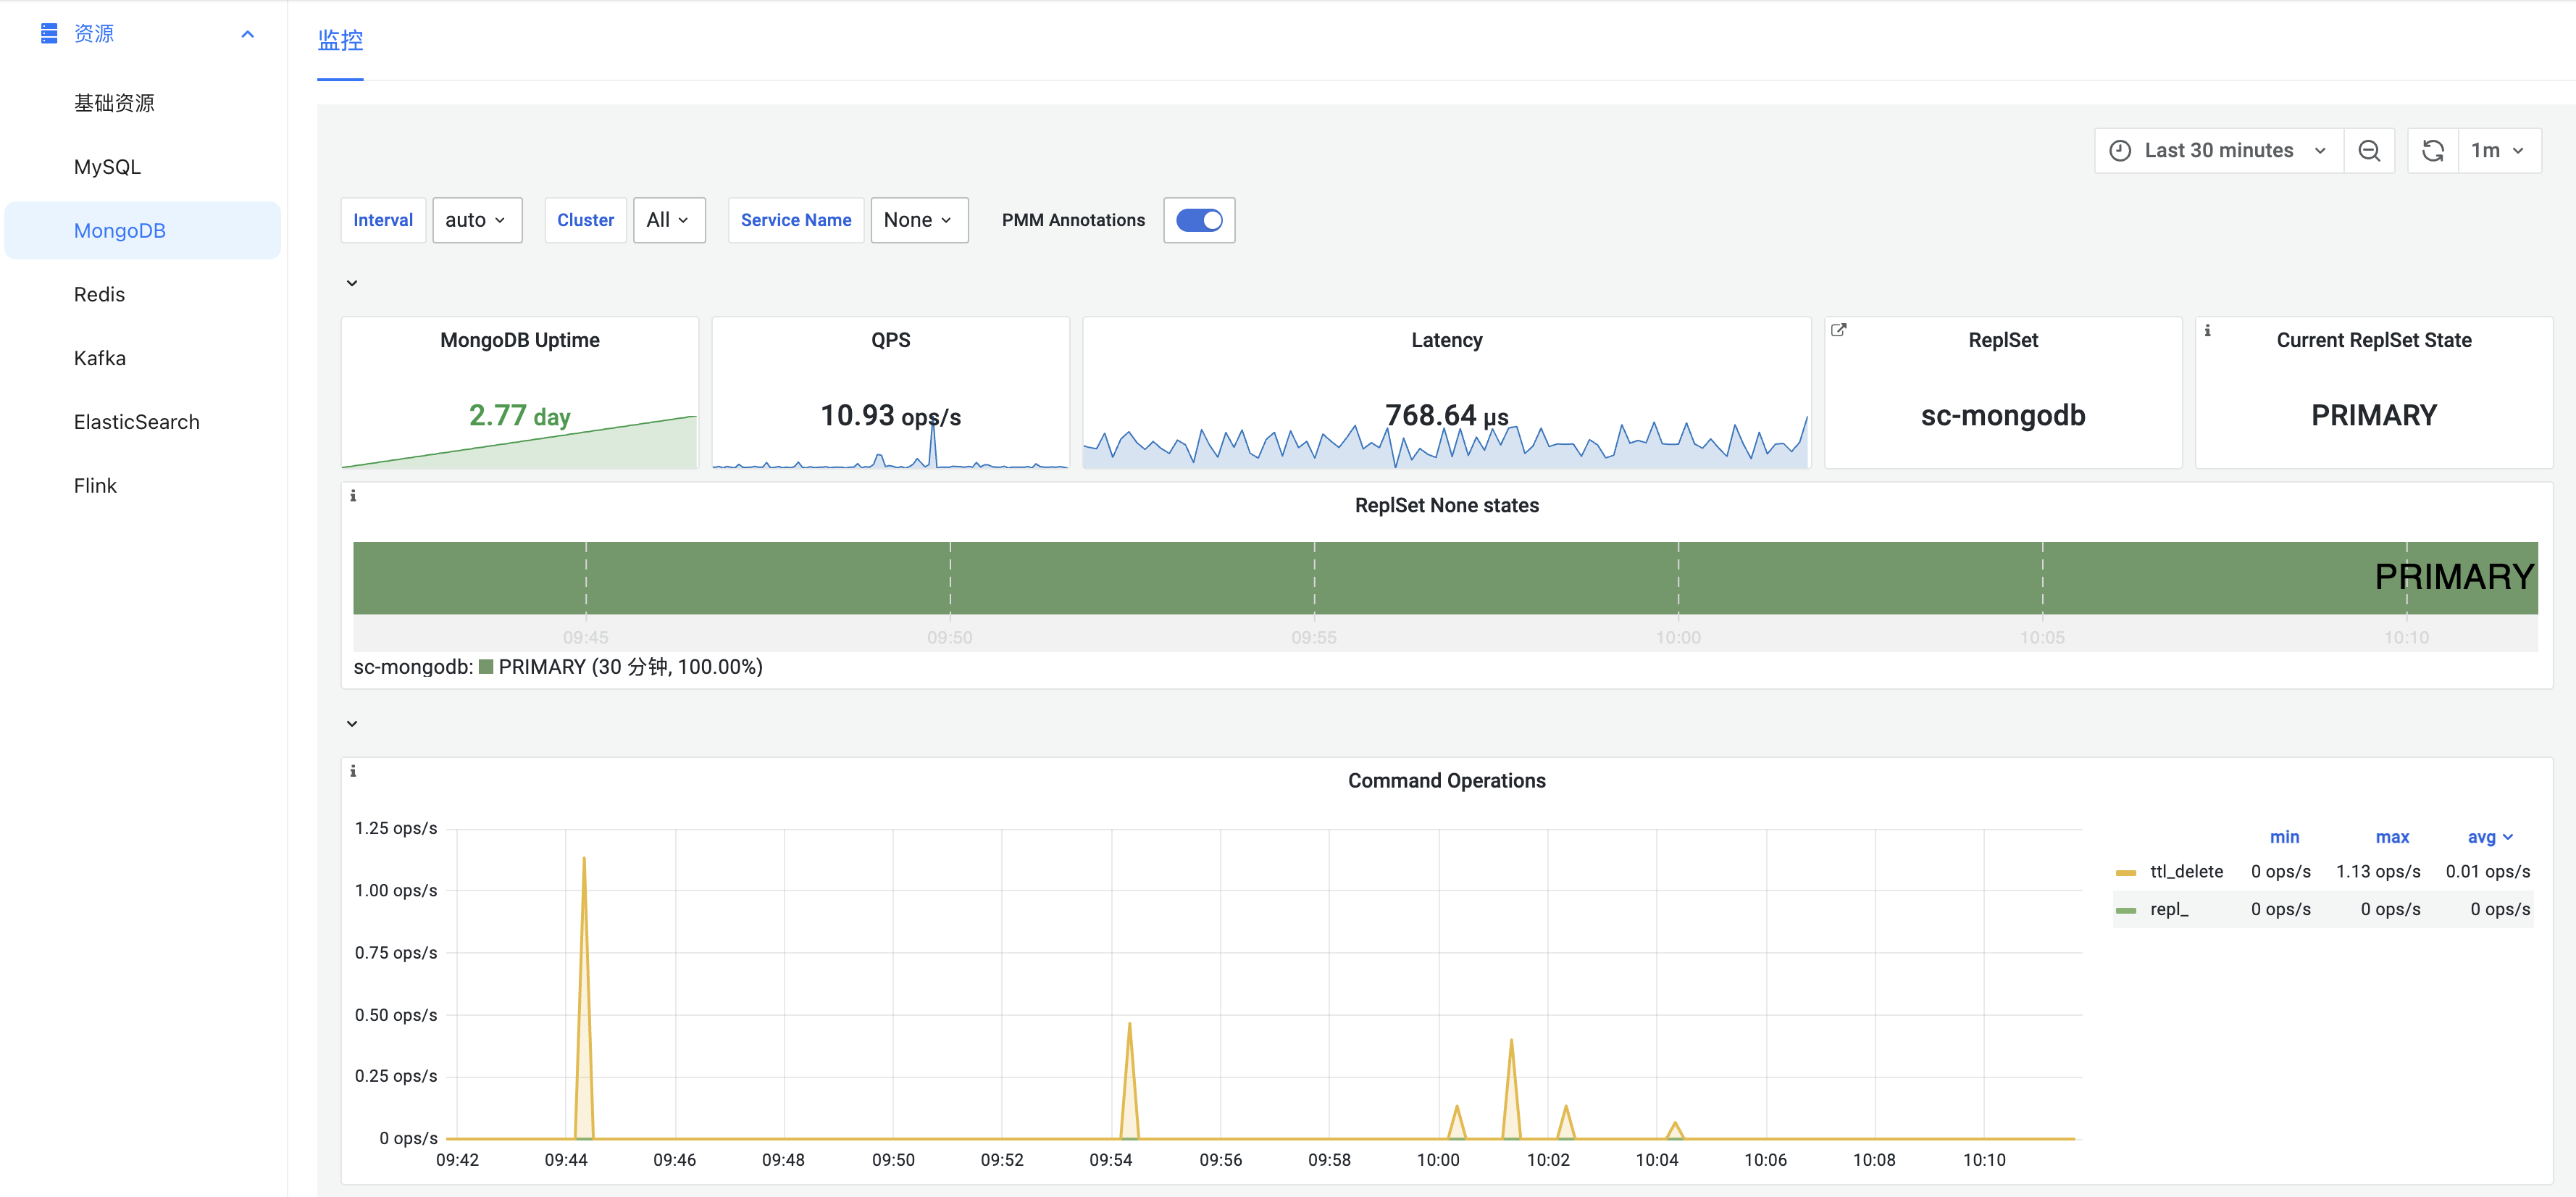This screenshot has height=1197, width=2576.
Task: Click the 1.13 ops/s max value
Action: coord(2378,872)
